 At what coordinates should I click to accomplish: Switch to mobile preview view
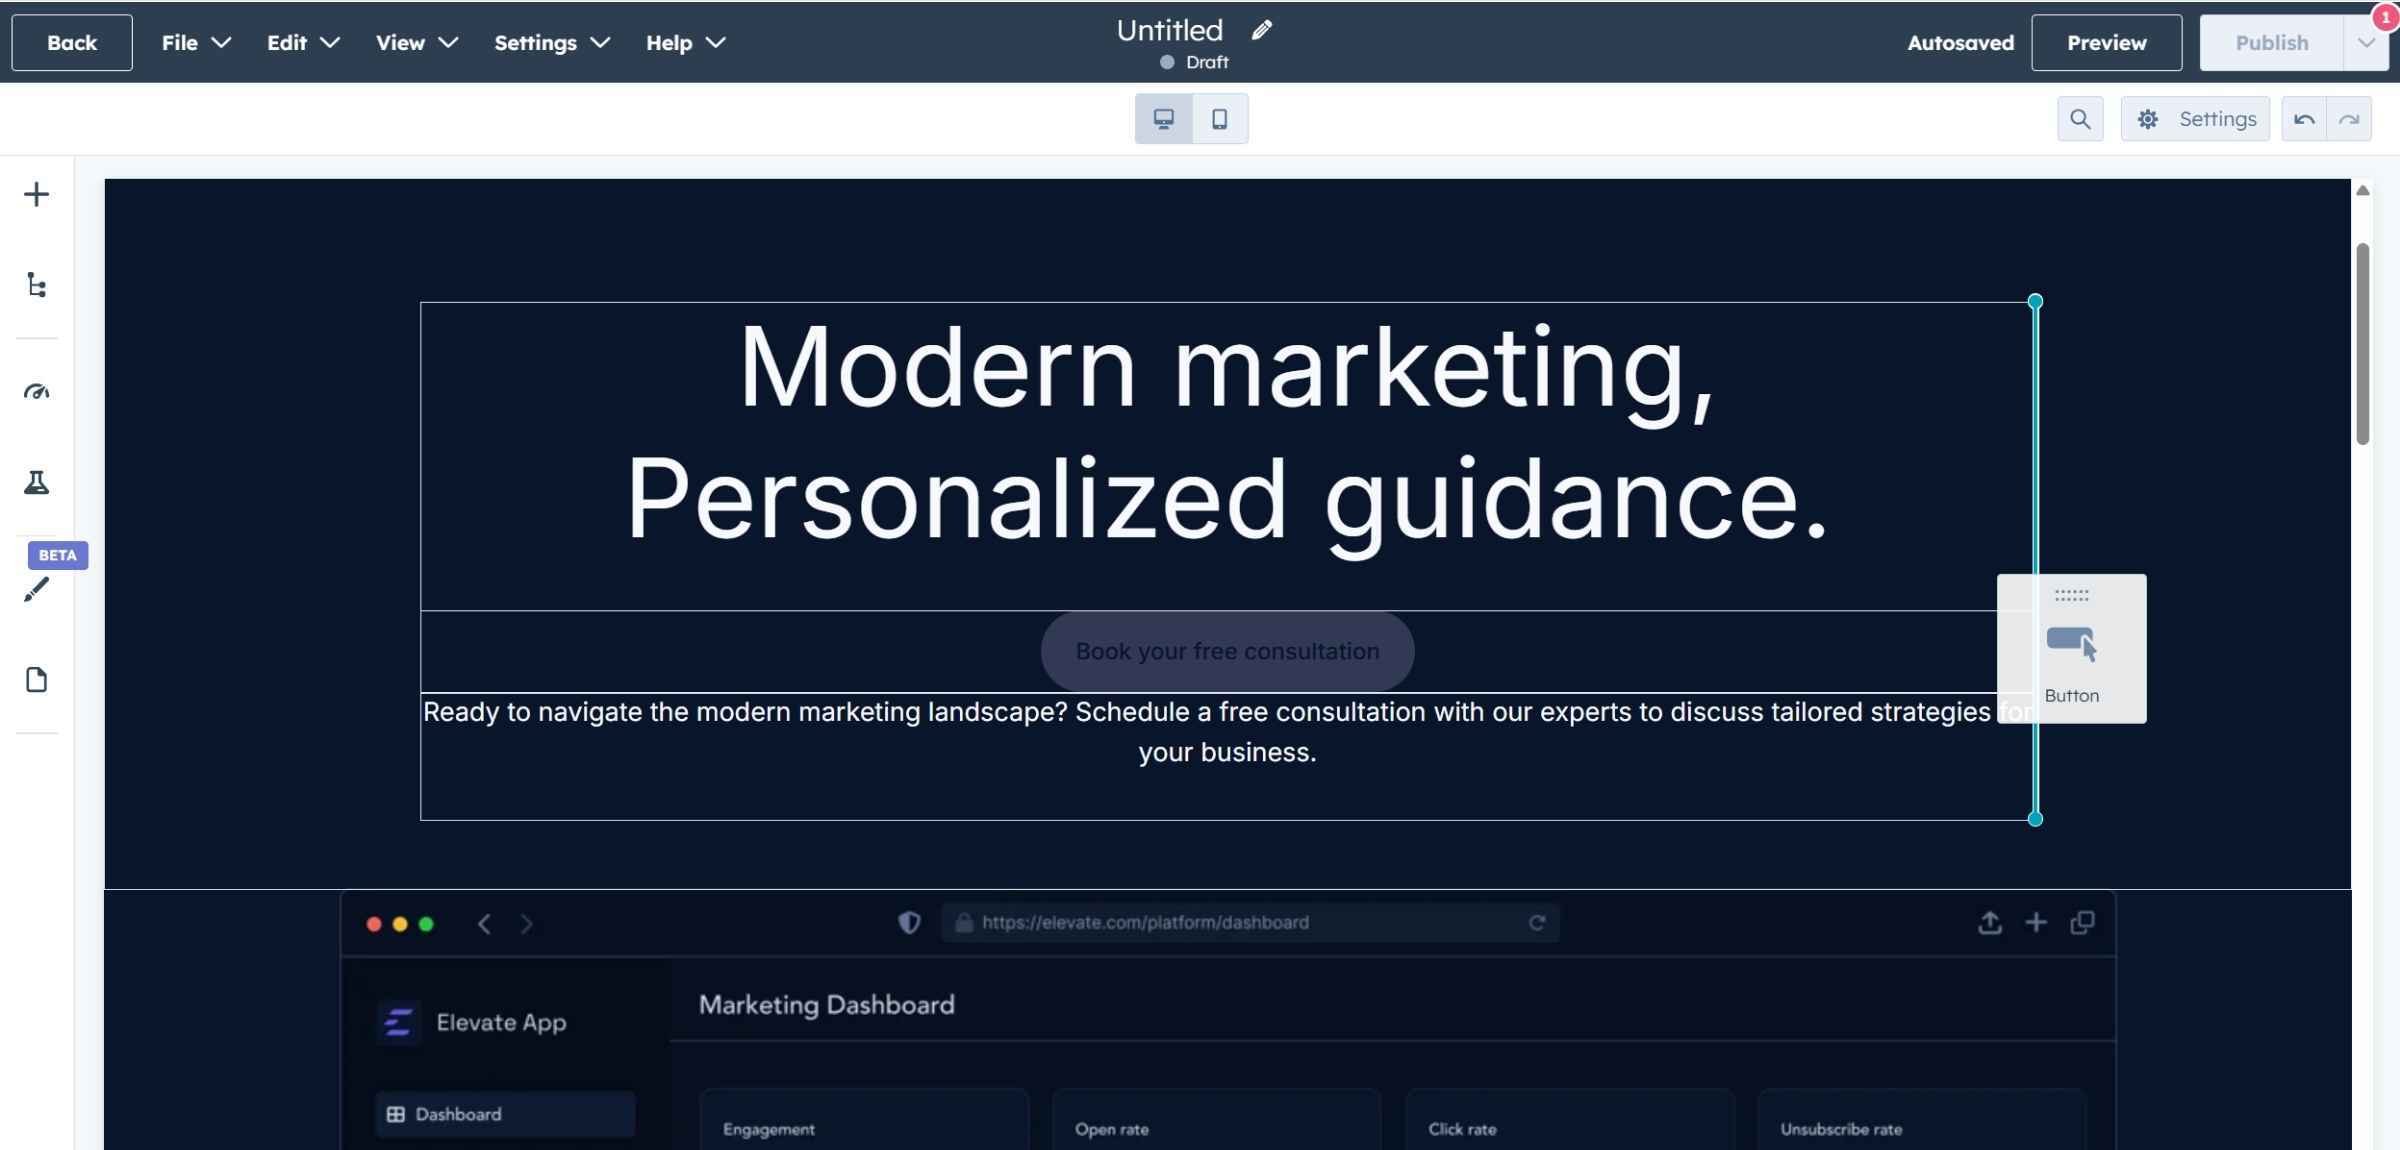pyautogui.click(x=1219, y=119)
